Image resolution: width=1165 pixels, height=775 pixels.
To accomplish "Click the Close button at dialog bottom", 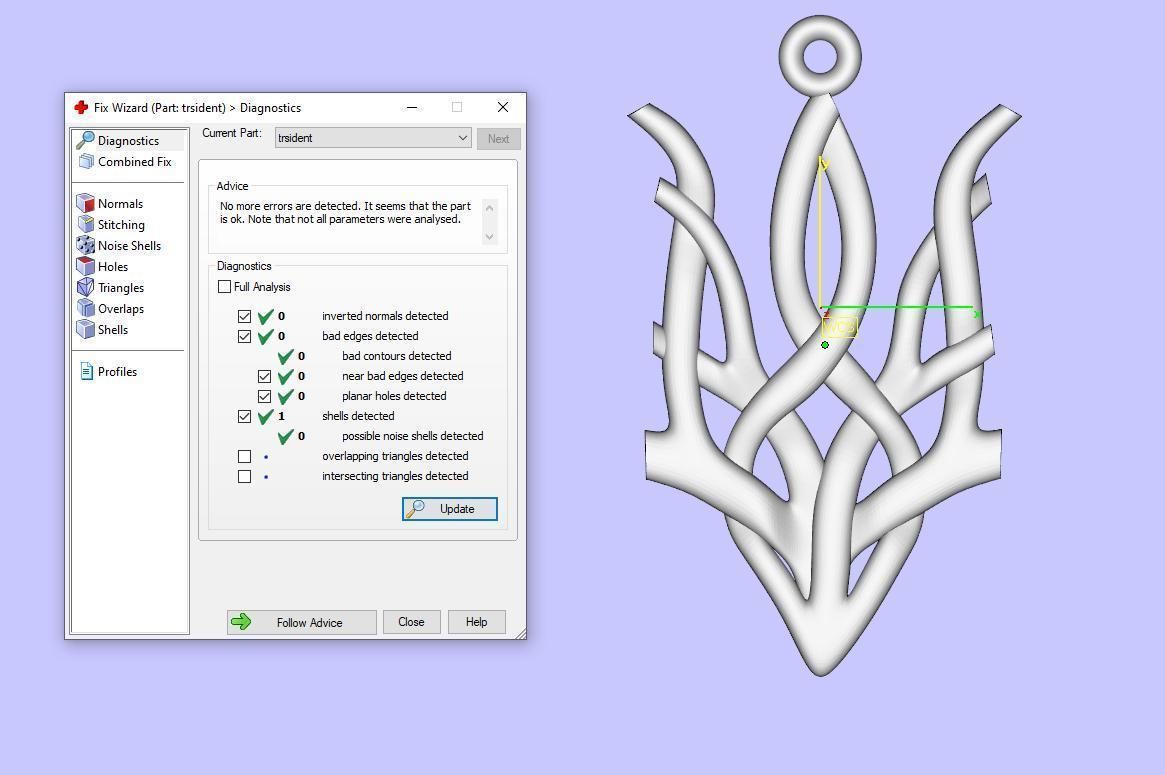I will coord(412,622).
